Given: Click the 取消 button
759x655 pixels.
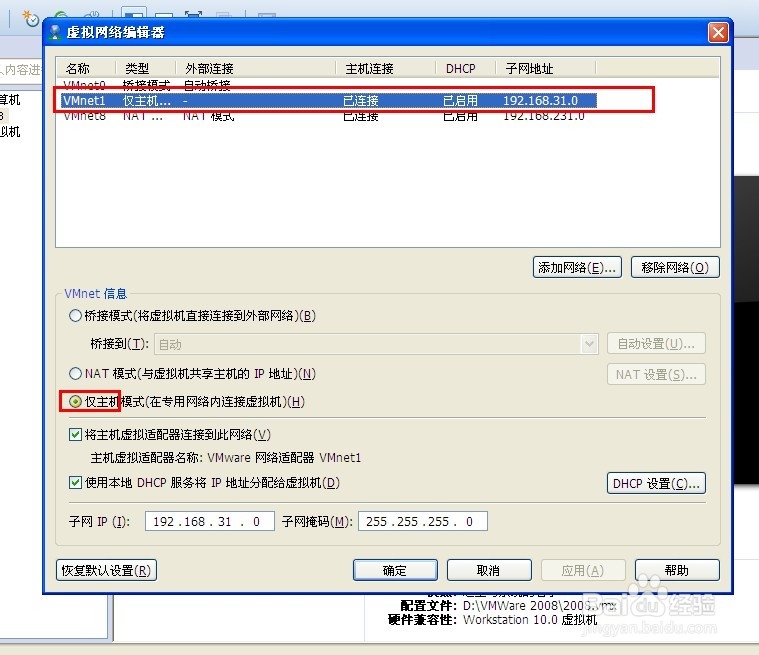Looking at the screenshot, I should click(x=489, y=570).
